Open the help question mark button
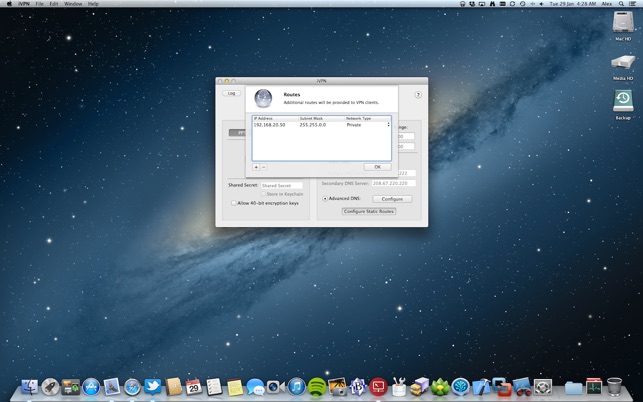Viewport: 643px width, 402px height. (x=418, y=95)
